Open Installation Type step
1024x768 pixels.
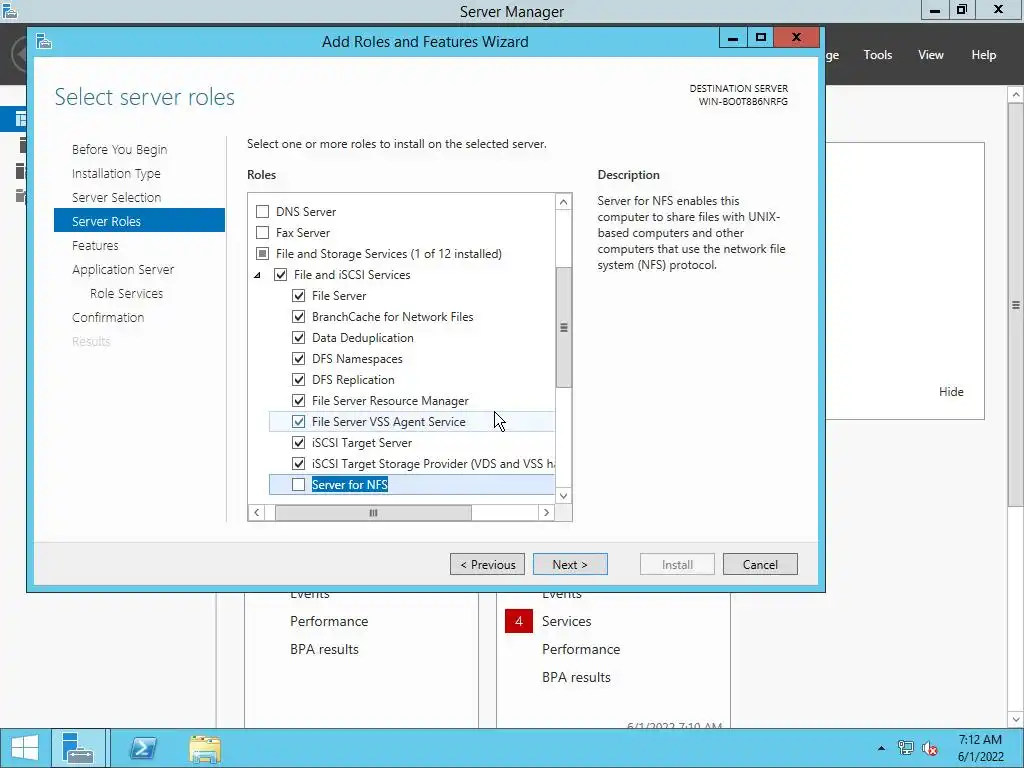click(116, 174)
